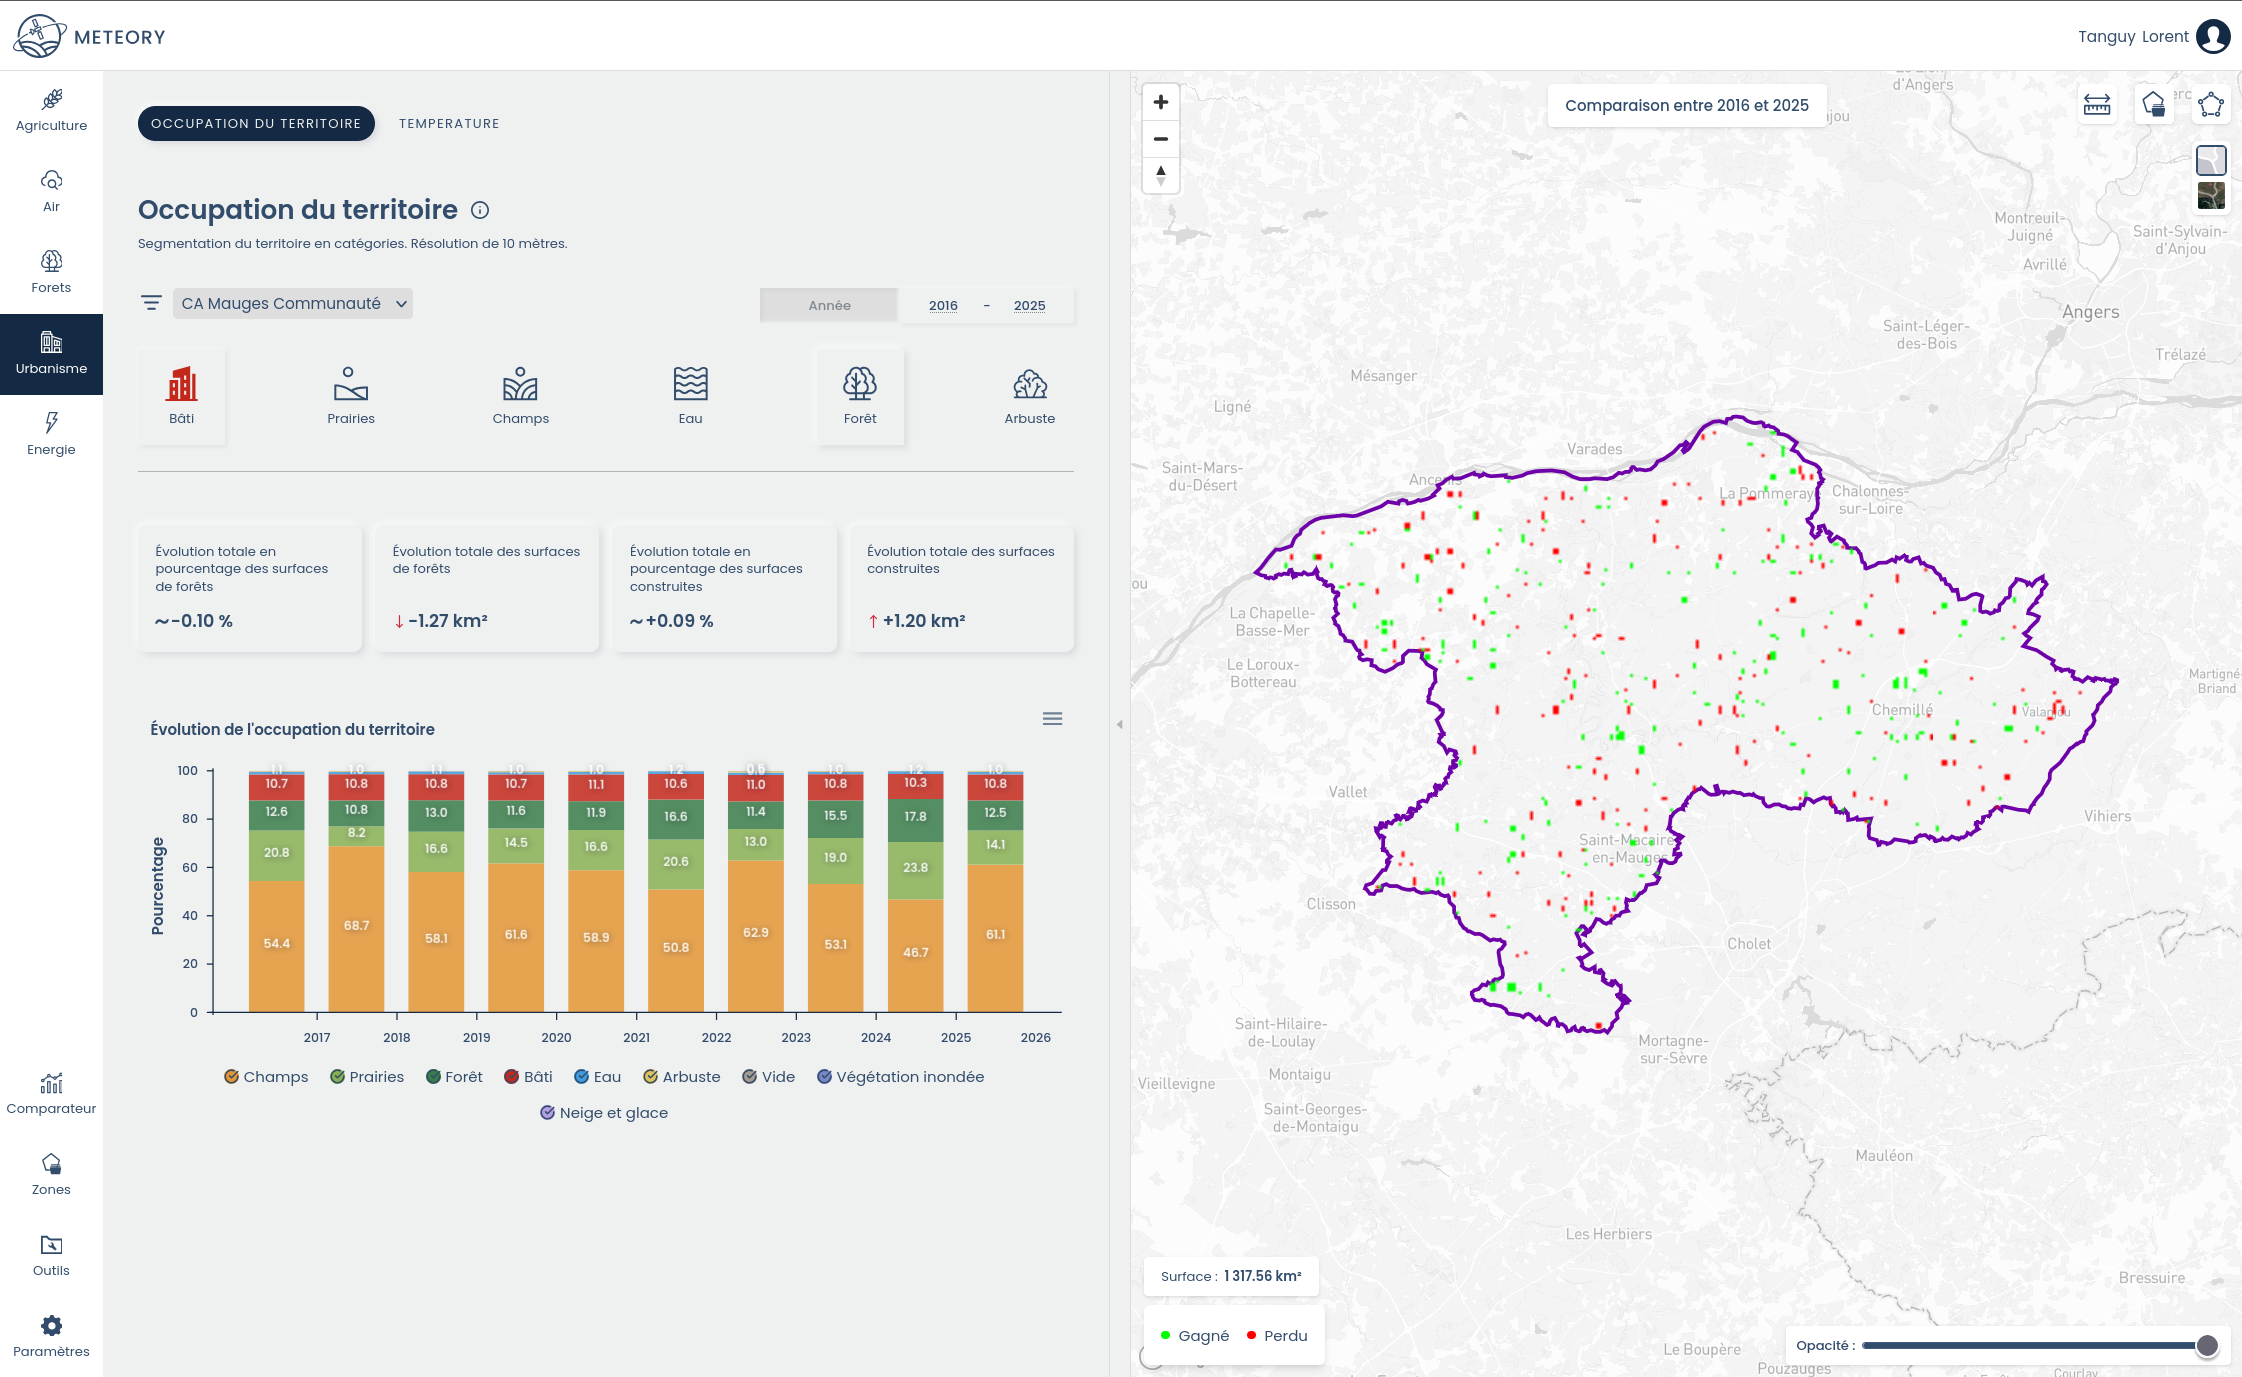Screen dimensions: 2242x1377
Task: Click the info icon beside Occupation du territoire
Action: coord(480,210)
